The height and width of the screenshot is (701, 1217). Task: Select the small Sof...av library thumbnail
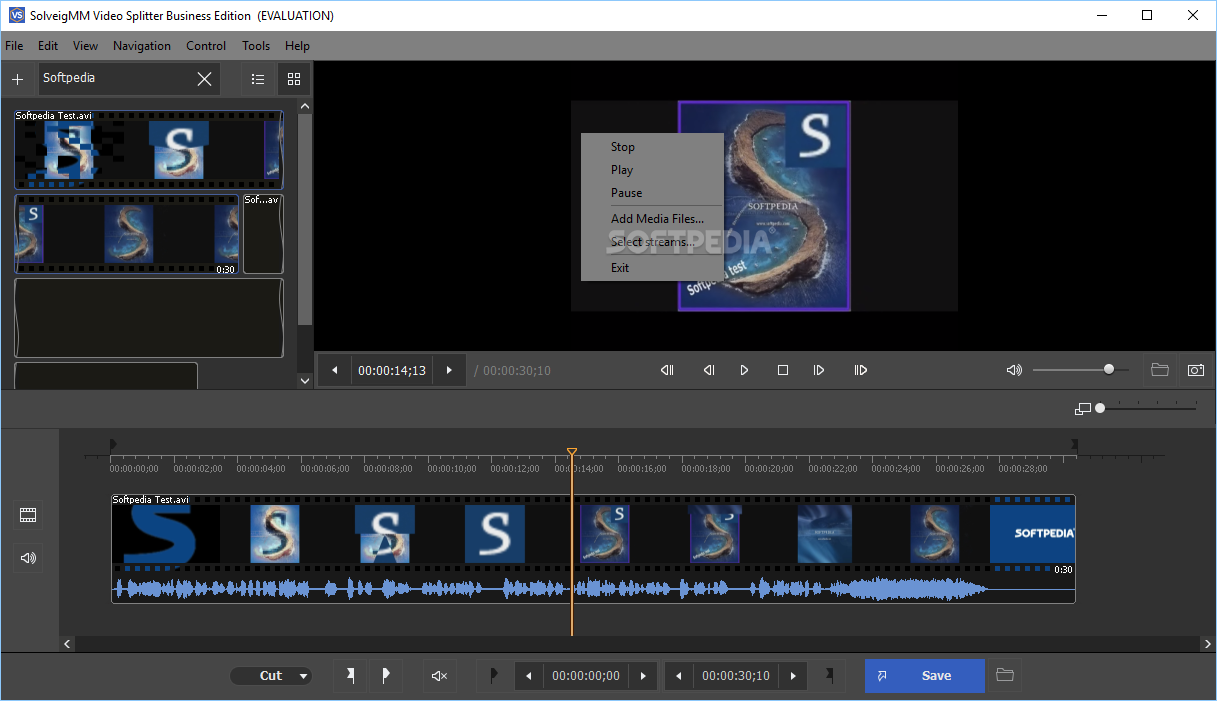(263, 234)
